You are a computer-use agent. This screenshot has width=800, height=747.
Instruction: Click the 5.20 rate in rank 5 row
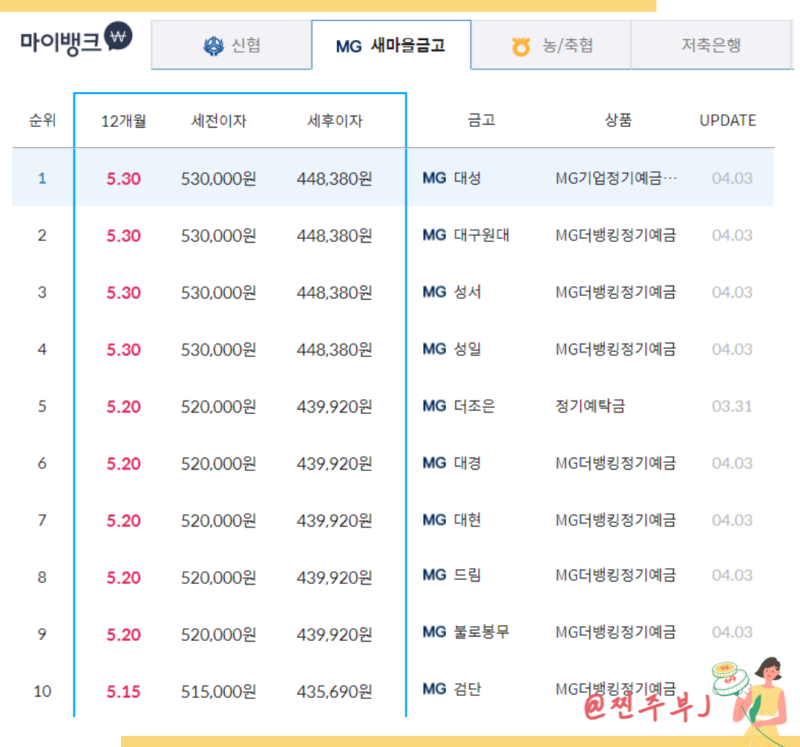123,407
